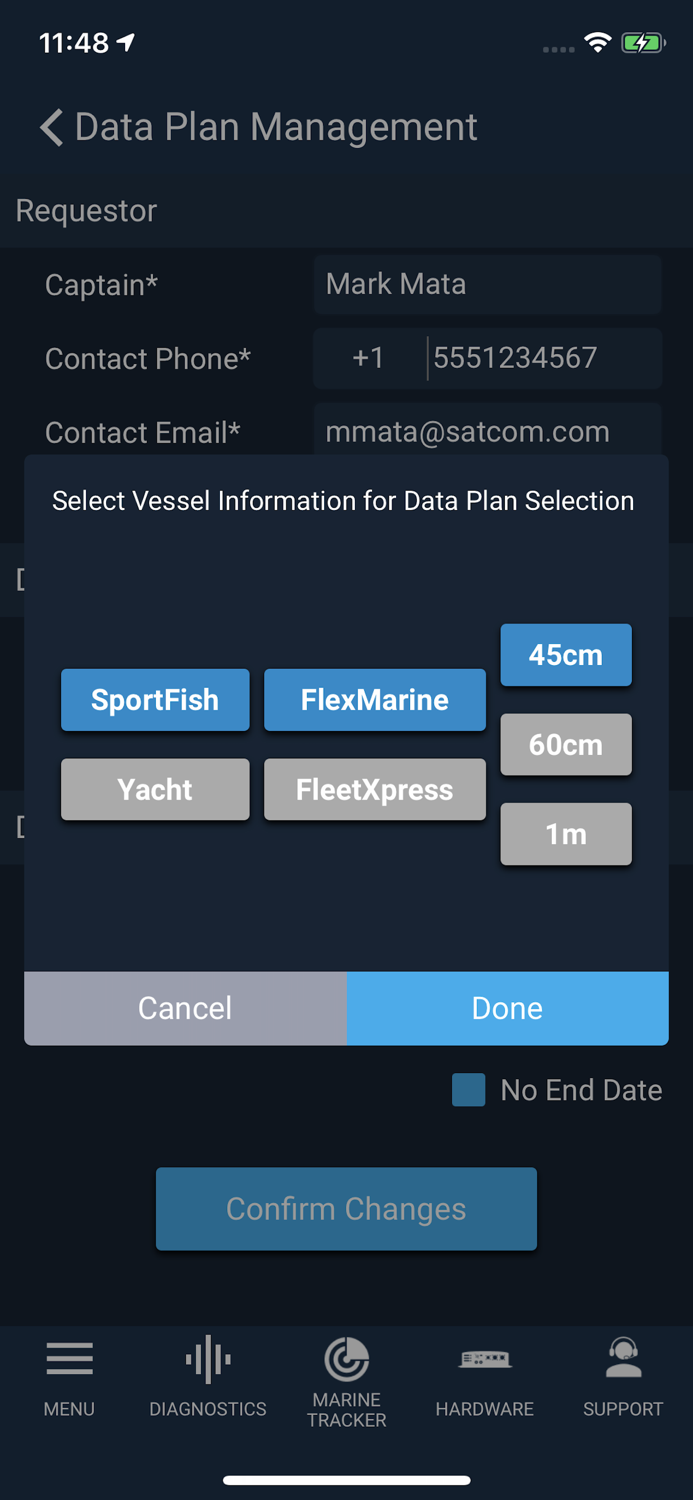Tap the battery charging icon

pyautogui.click(x=642, y=43)
